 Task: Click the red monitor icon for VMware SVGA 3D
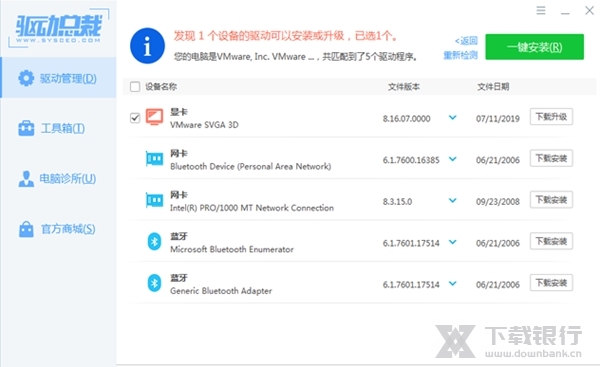(x=154, y=117)
